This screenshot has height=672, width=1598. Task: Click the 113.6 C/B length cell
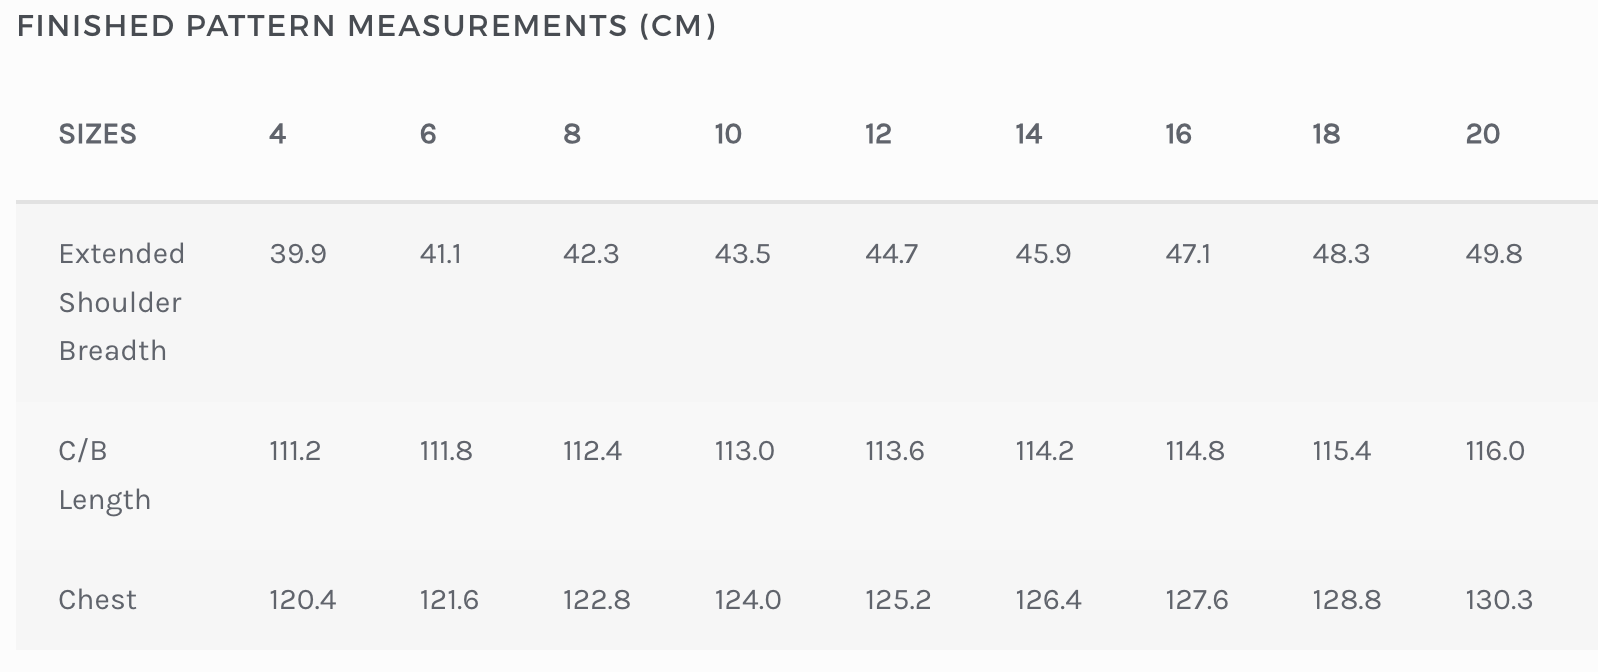coord(894,451)
